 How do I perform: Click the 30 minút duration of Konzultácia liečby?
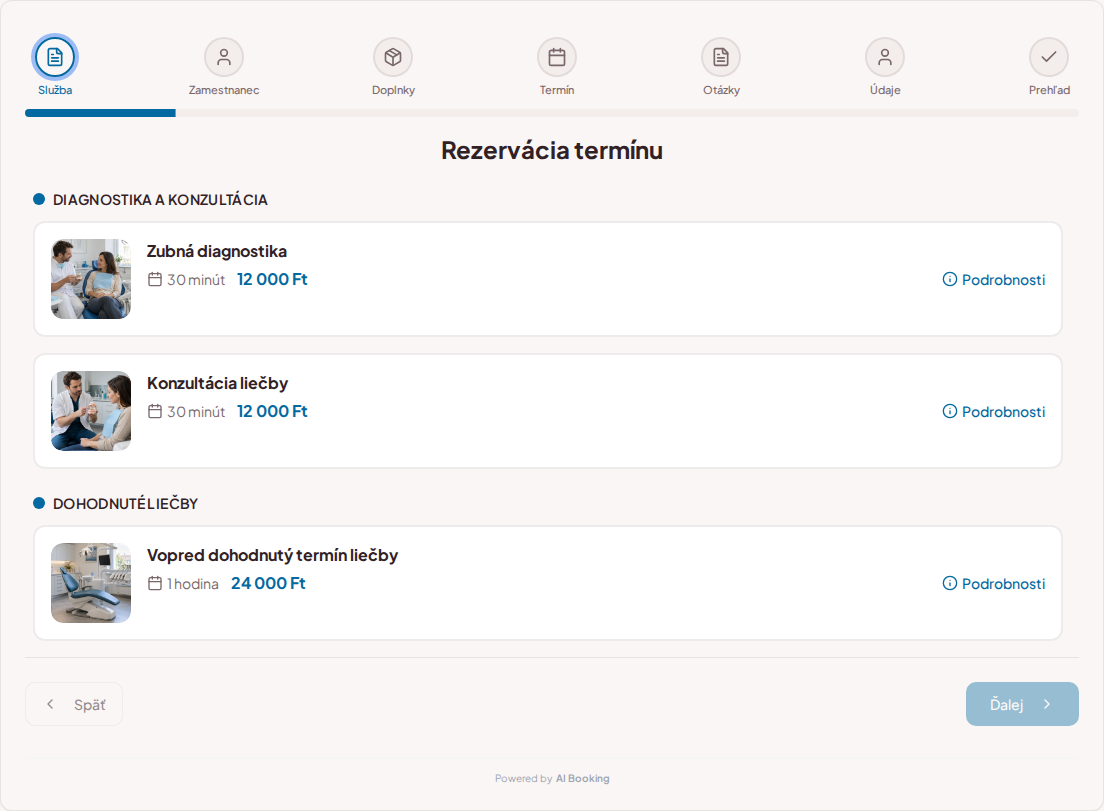point(196,411)
